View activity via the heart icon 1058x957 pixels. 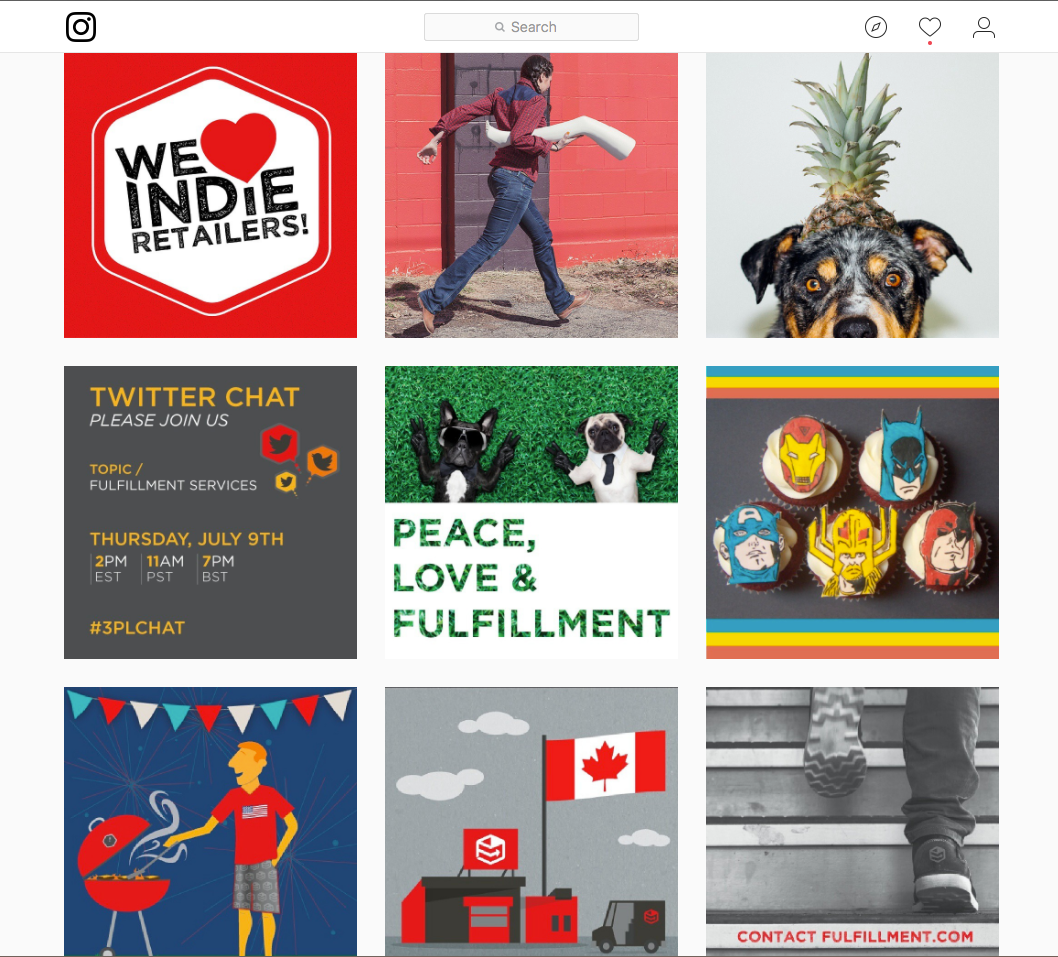tap(930, 27)
